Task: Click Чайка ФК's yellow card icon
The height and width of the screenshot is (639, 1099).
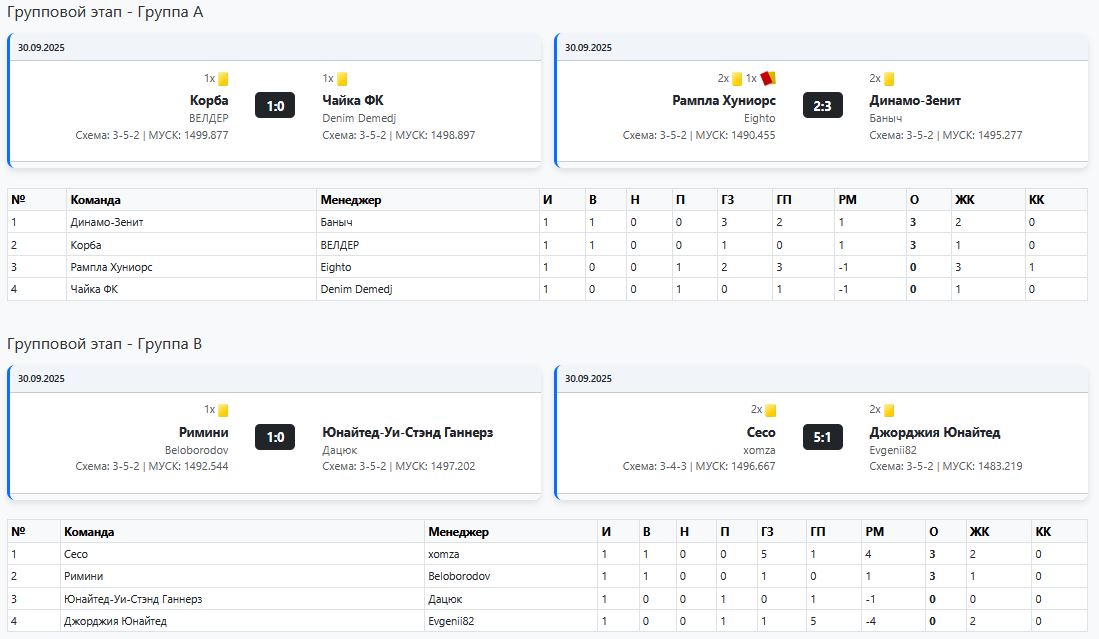Action: [x=342, y=79]
